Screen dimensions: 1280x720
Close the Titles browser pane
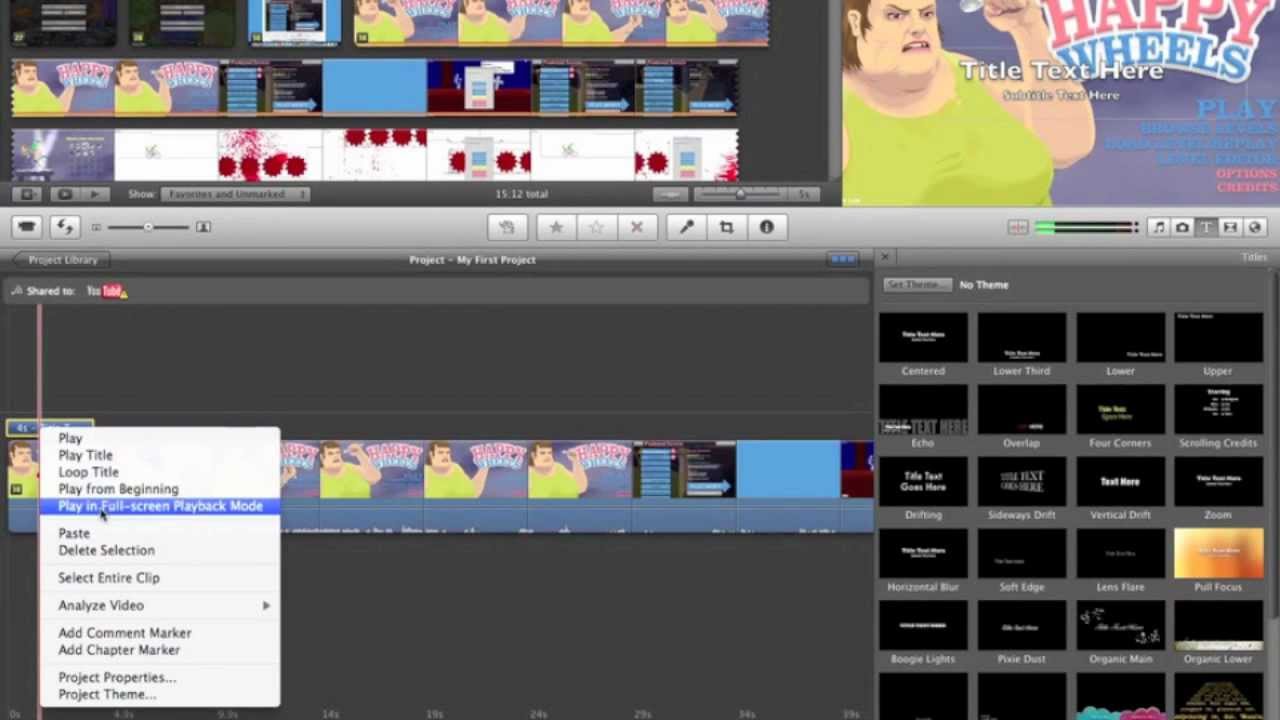885,257
